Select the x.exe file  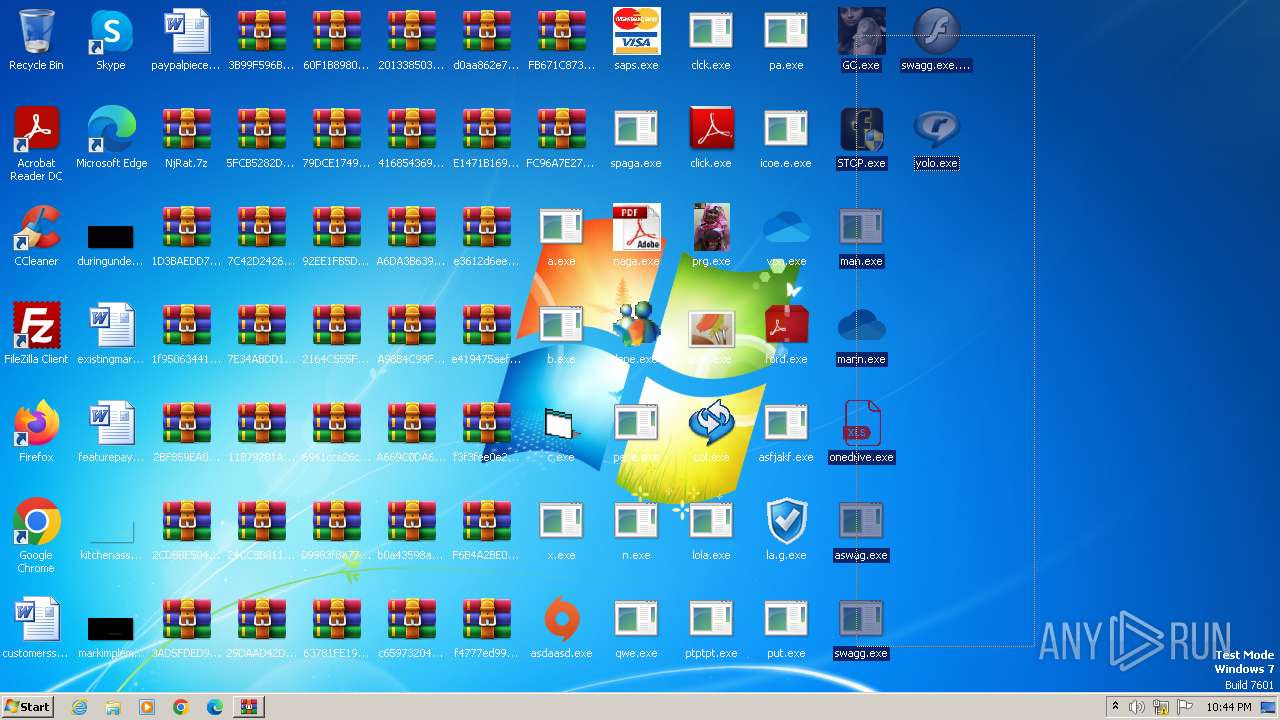561,530
